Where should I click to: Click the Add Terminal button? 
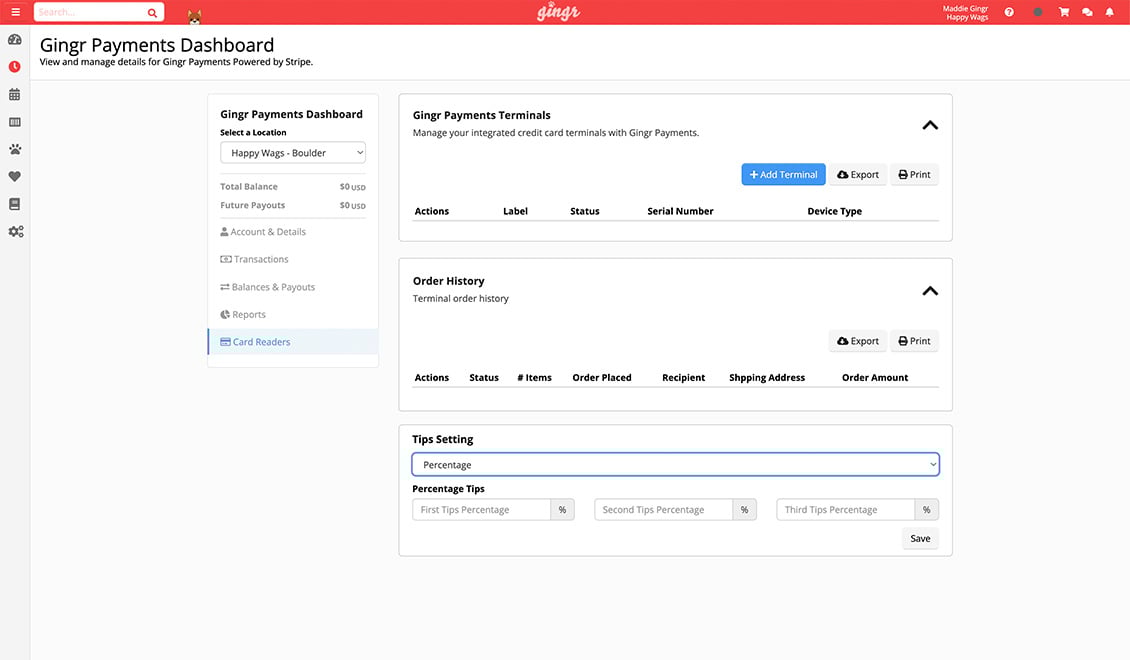point(783,175)
